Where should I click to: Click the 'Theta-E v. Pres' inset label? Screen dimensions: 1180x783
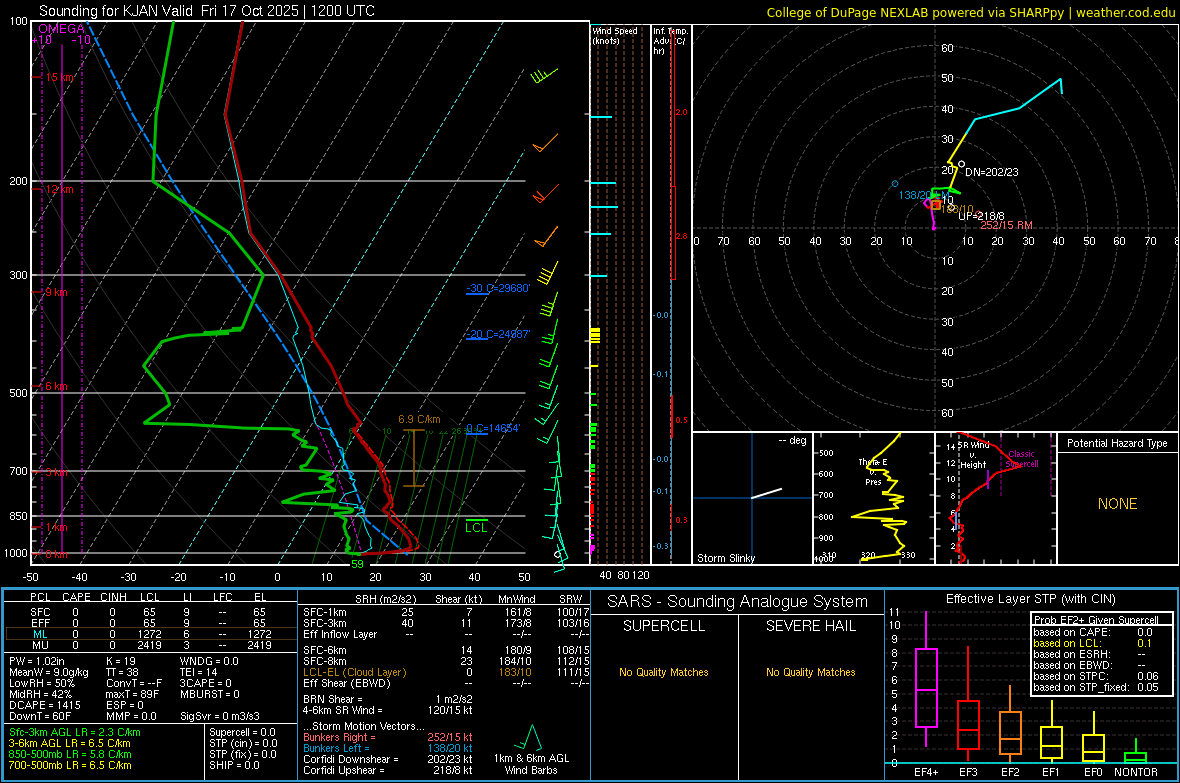[x=873, y=471]
